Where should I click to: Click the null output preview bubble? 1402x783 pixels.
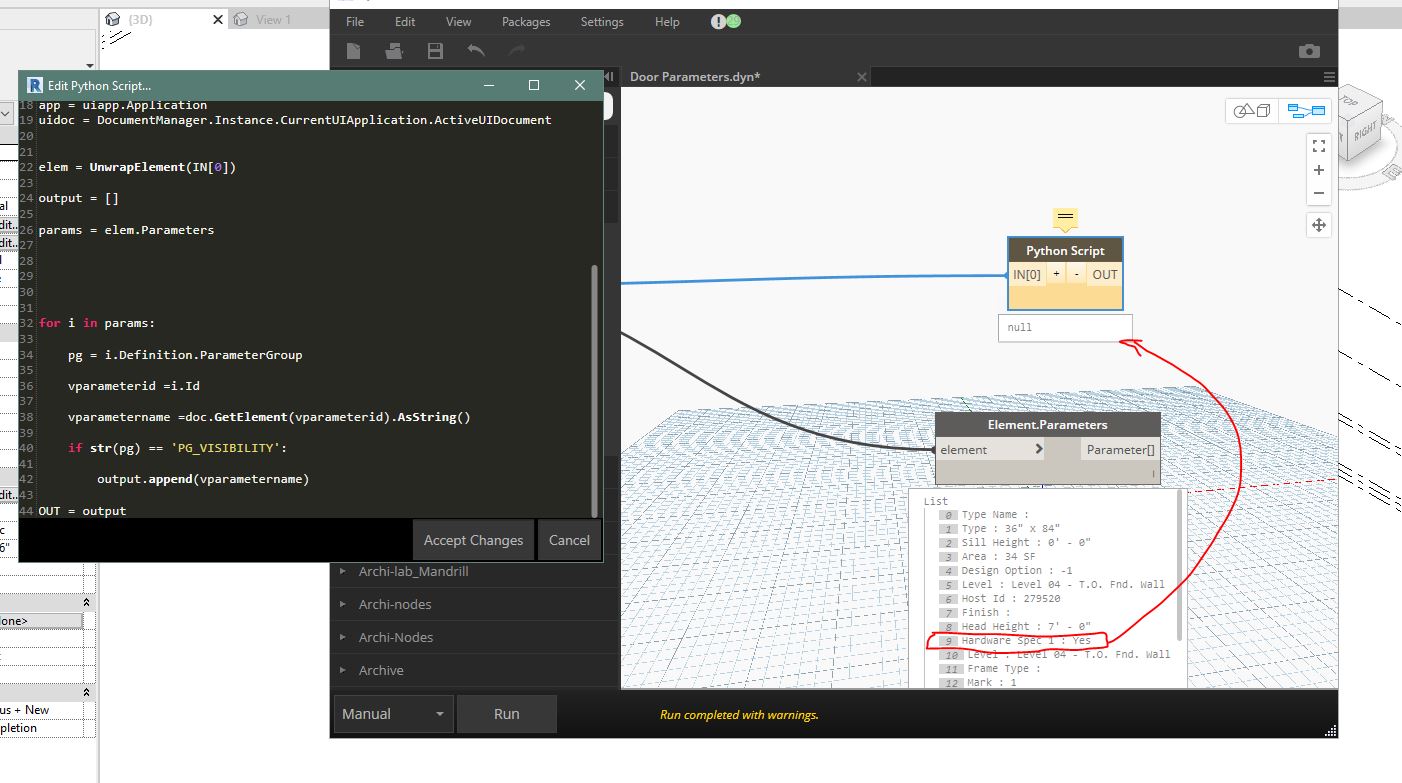1065,328
